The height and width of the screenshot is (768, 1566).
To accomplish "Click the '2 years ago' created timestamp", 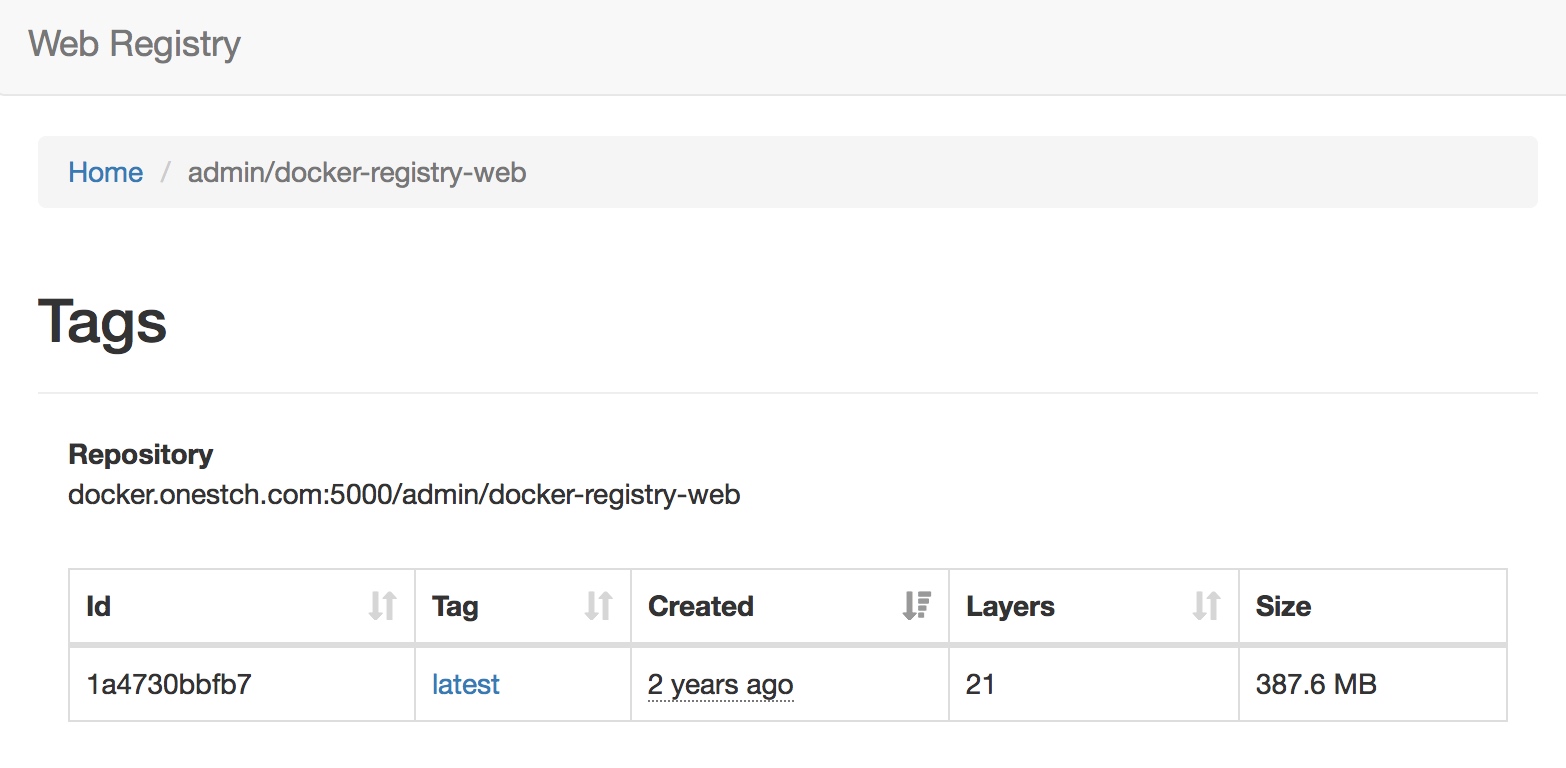I will click(720, 685).
